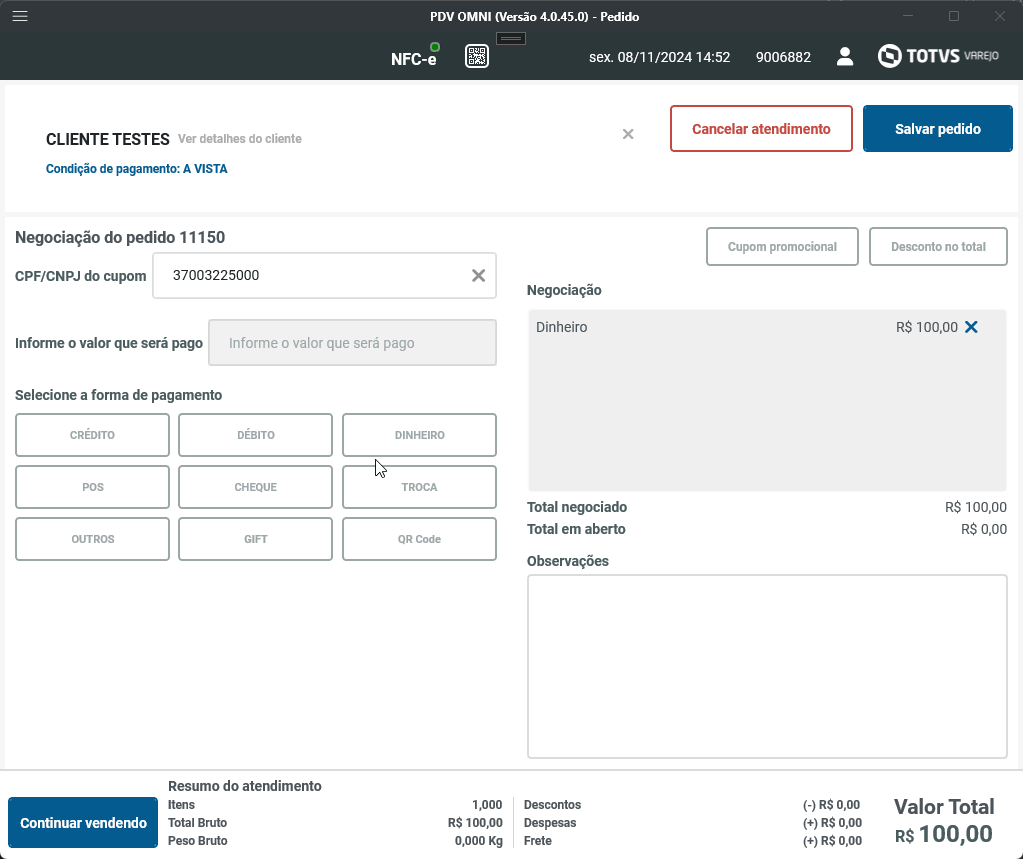1023x859 pixels.
Task: Click the operator number 9006882
Action: click(784, 57)
